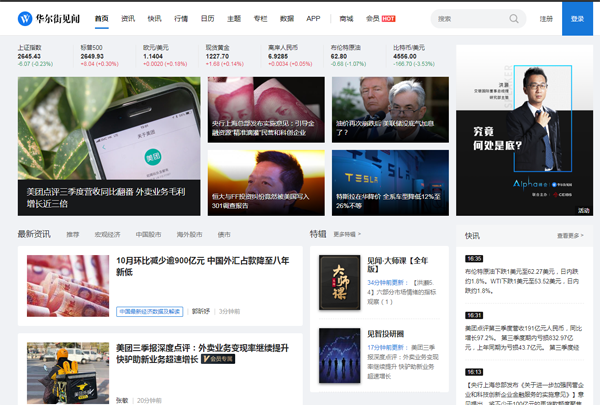Click the delivery rider thumbnail
This screenshot has width=600, height=405.
[68, 373]
